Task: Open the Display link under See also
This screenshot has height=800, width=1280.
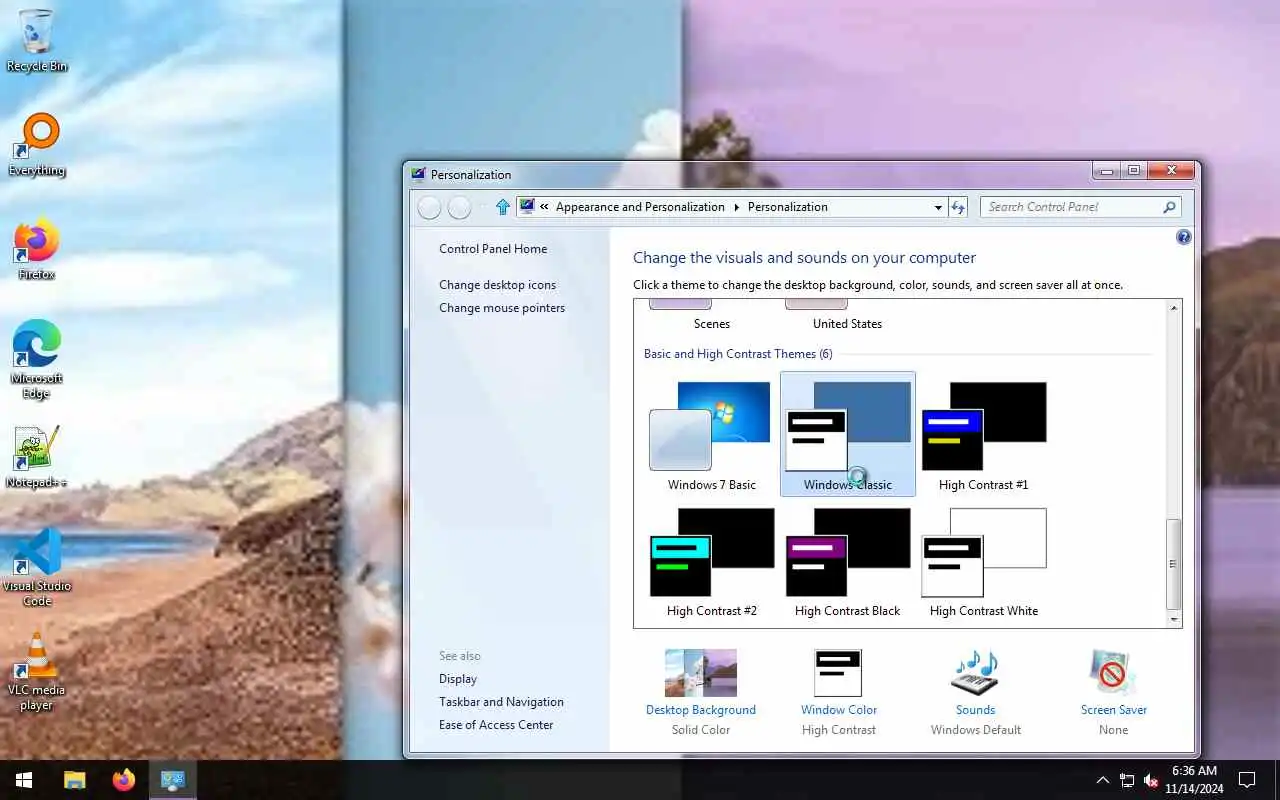Action: pos(458,679)
